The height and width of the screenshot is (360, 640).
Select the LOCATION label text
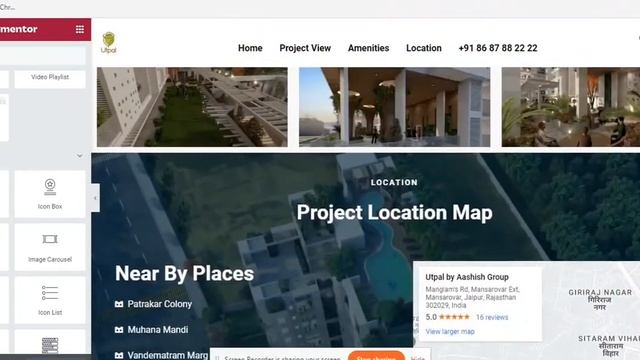[x=394, y=182]
